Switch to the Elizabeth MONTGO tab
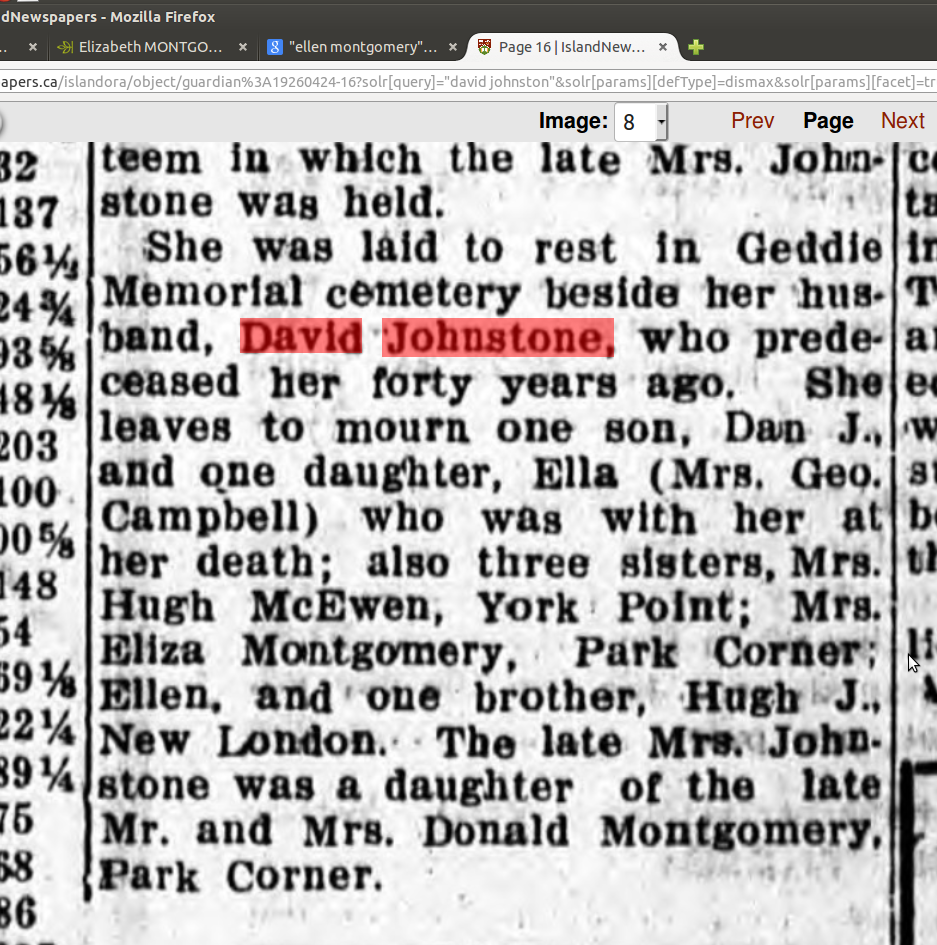 coord(150,47)
